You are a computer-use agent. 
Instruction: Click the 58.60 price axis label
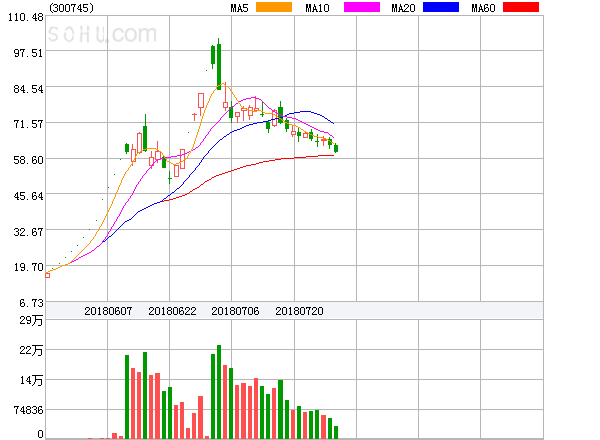28,160
